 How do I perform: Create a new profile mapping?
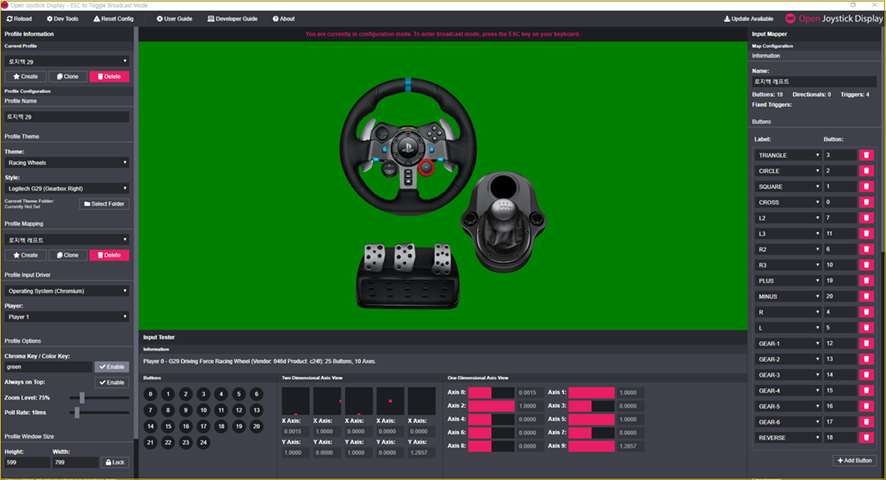25,255
